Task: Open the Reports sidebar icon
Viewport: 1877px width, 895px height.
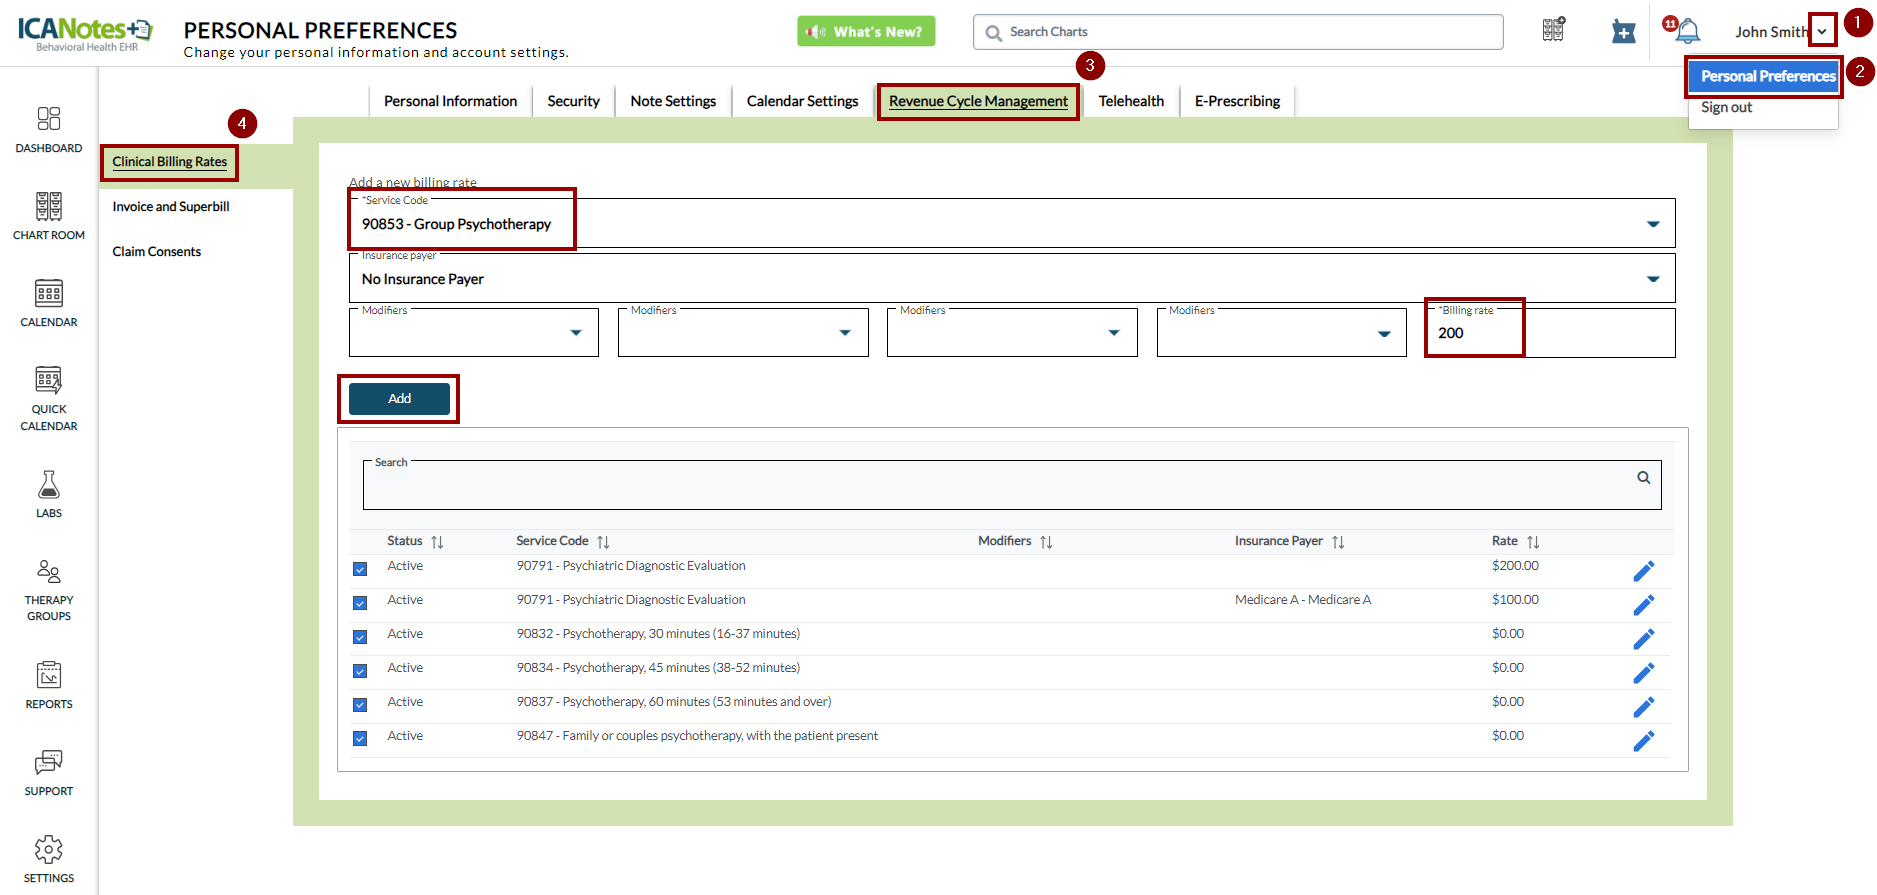Action: (48, 676)
